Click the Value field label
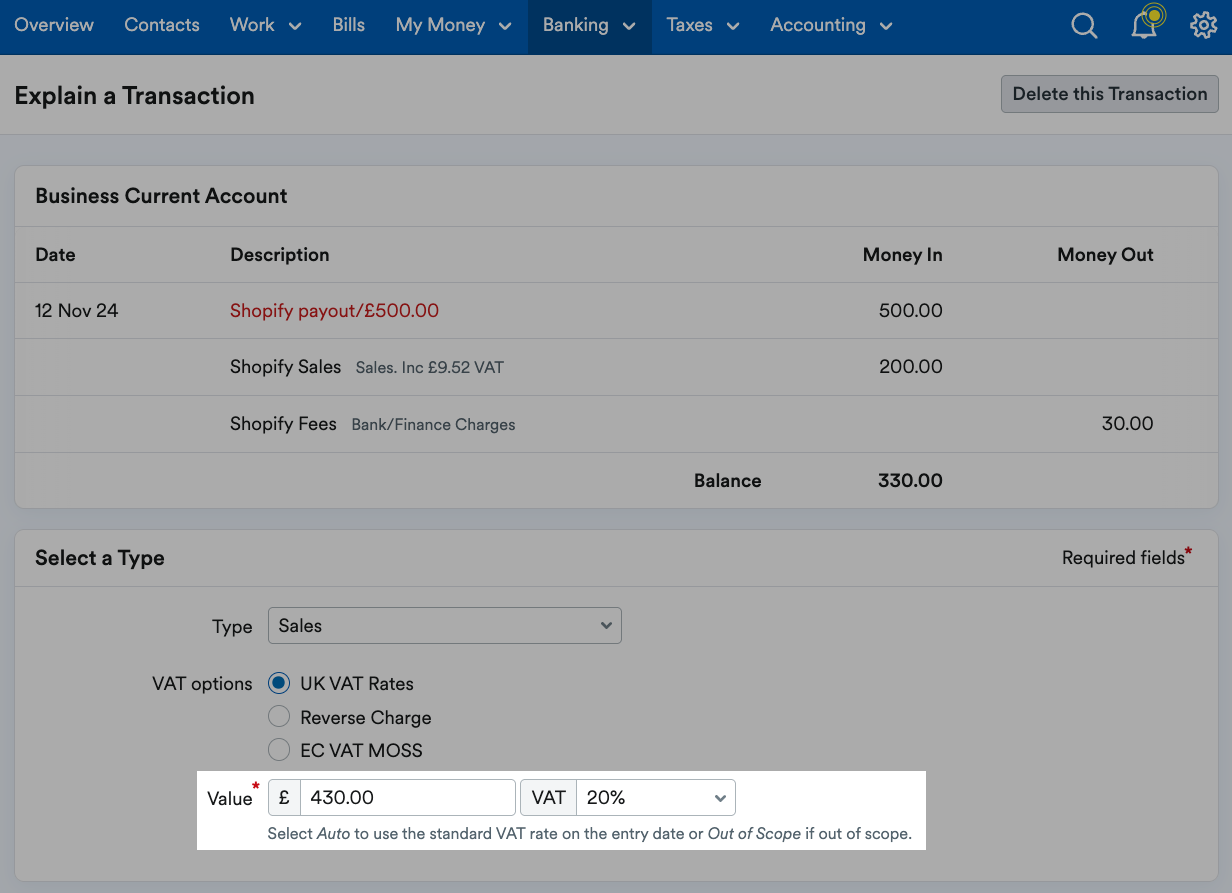This screenshot has height=893, width=1232. click(230, 798)
